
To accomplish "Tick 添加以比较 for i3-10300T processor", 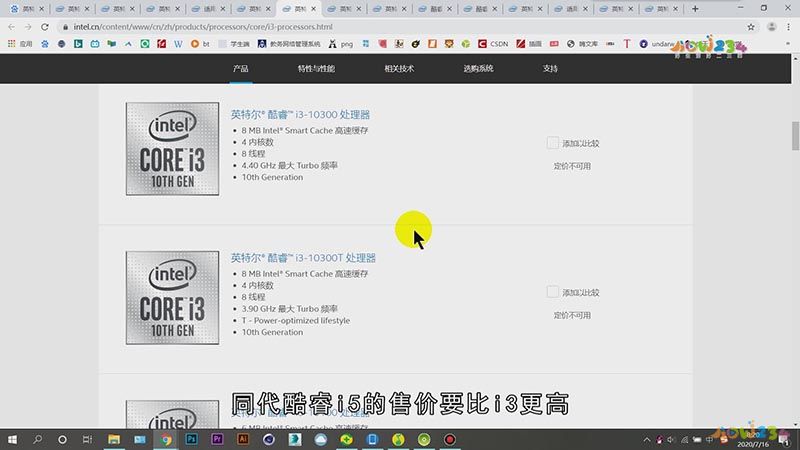I will (x=553, y=292).
